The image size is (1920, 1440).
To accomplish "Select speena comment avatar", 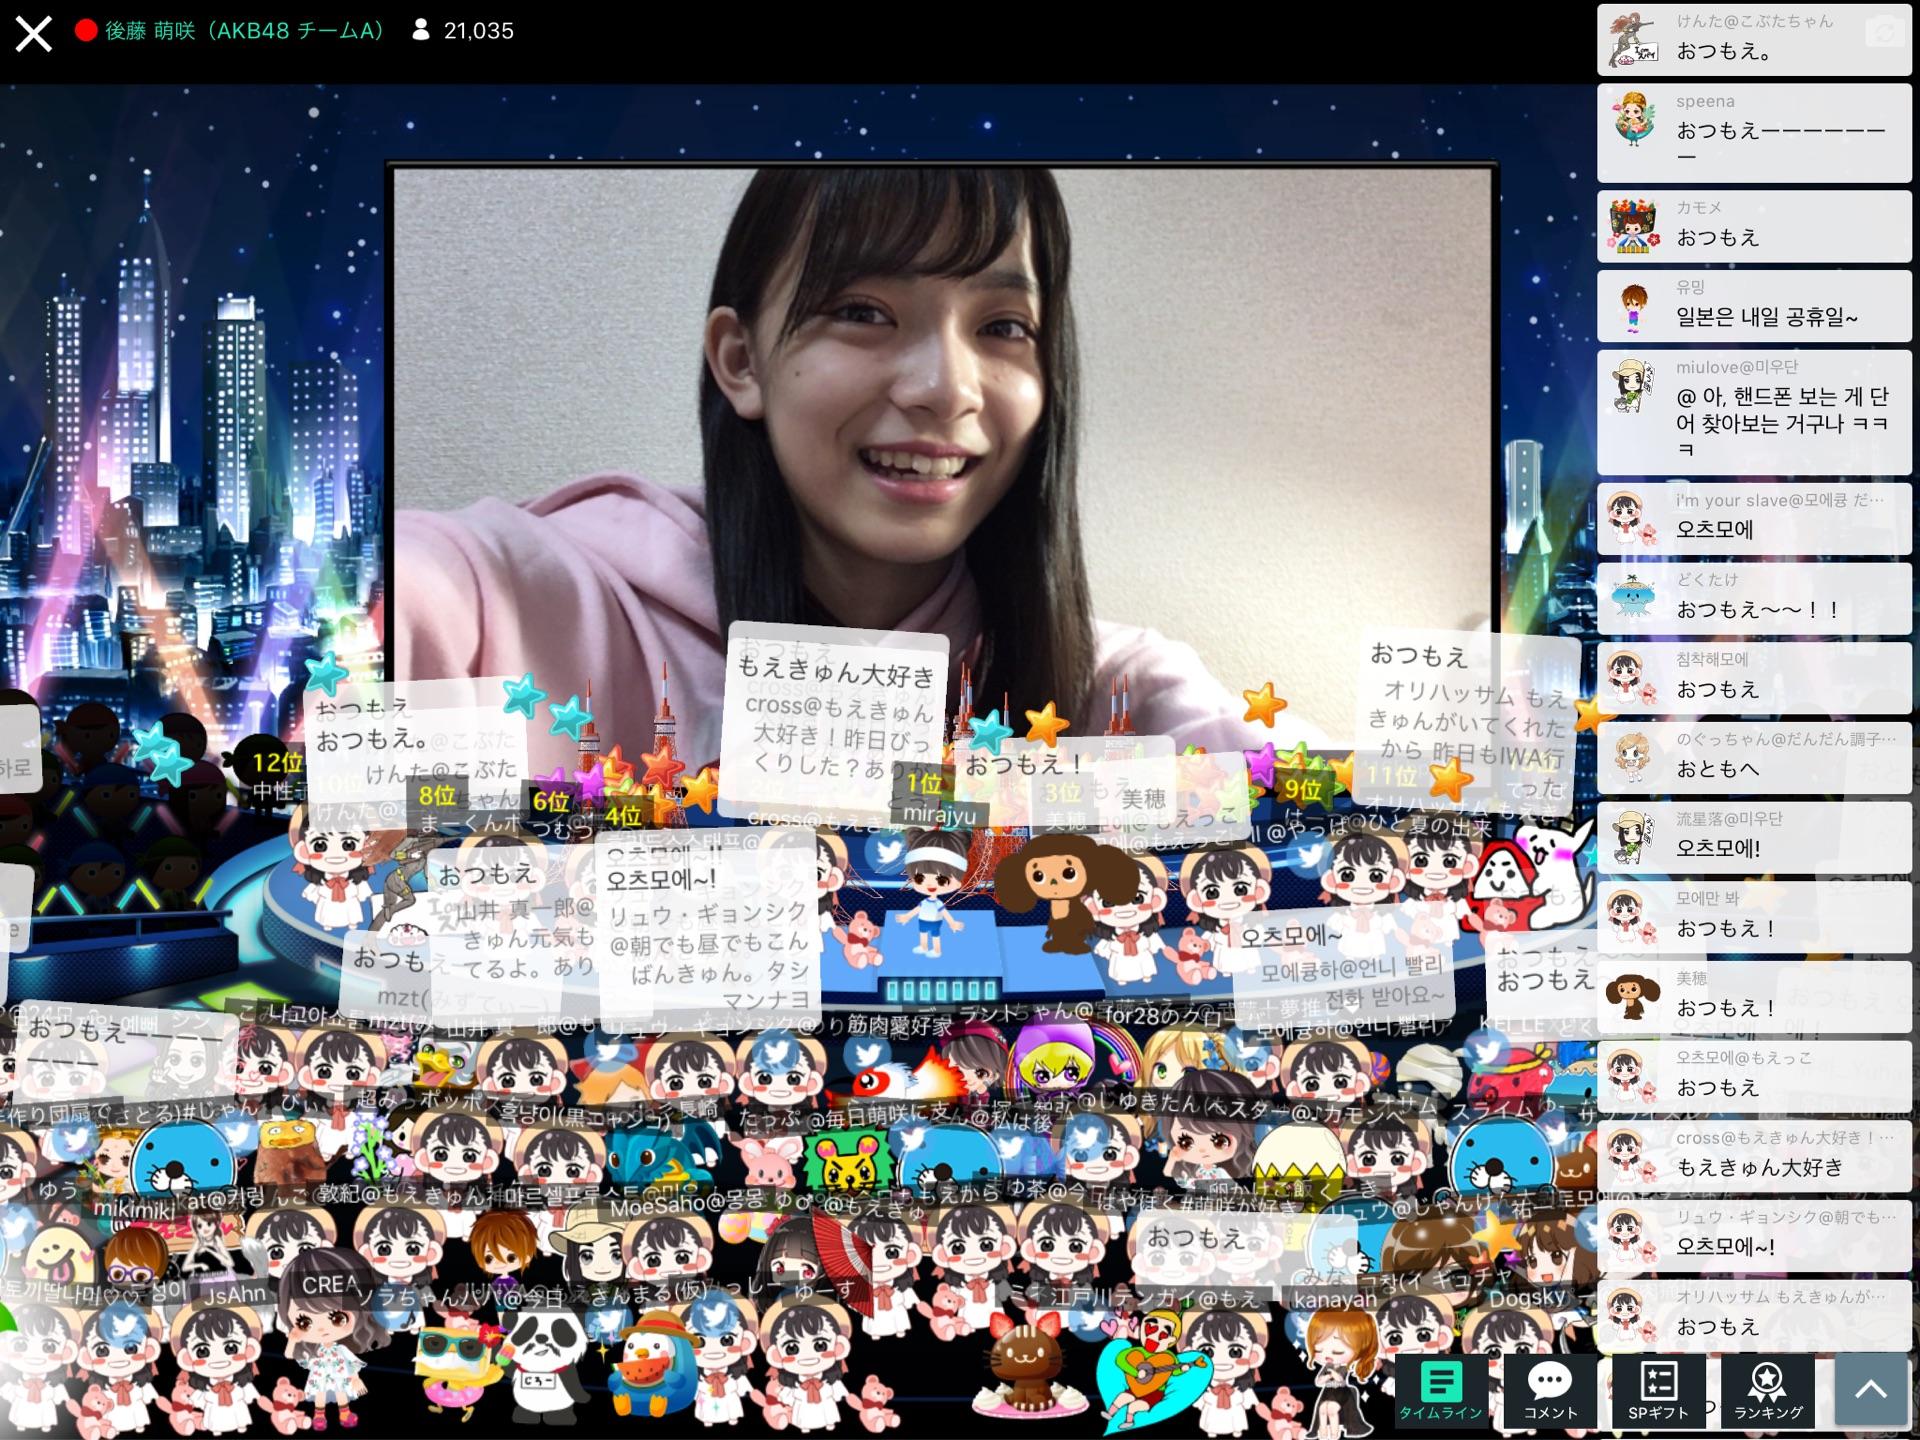I will (x=1633, y=120).
